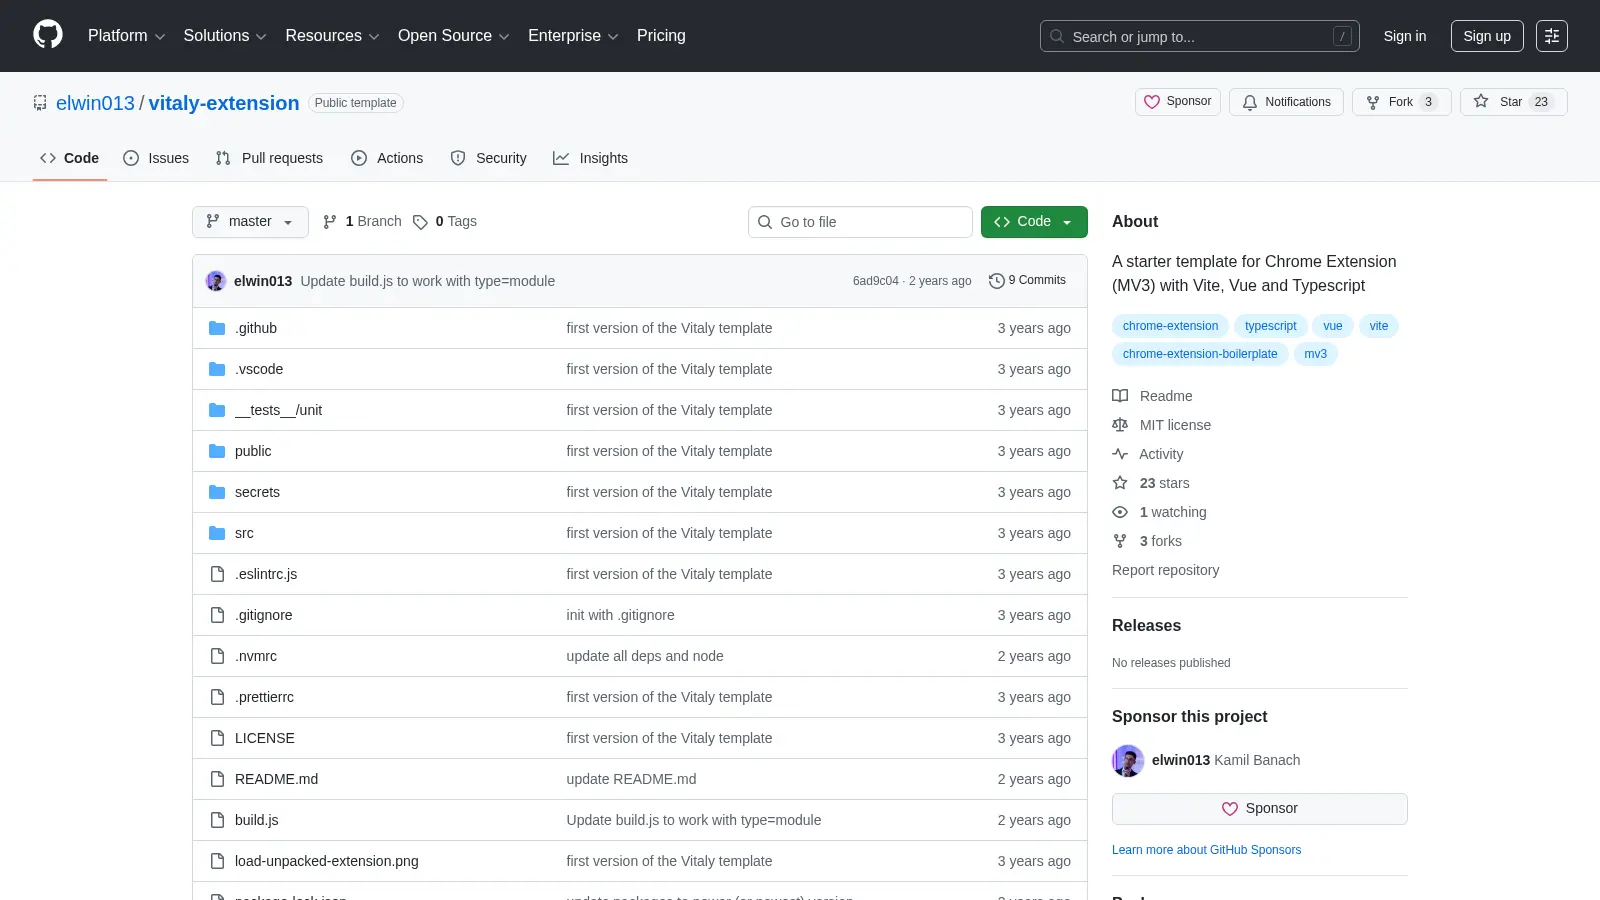Click the Sign up button

[1487, 36]
